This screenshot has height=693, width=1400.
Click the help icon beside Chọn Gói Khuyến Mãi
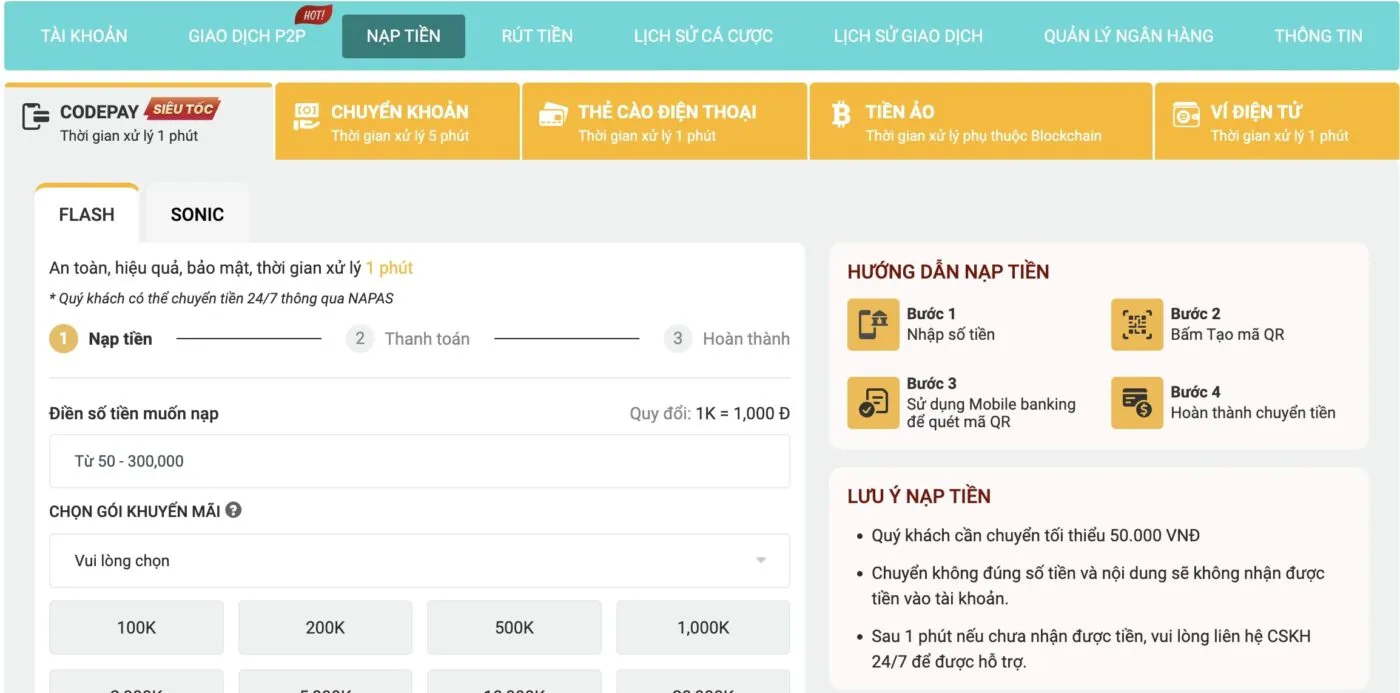[234, 510]
